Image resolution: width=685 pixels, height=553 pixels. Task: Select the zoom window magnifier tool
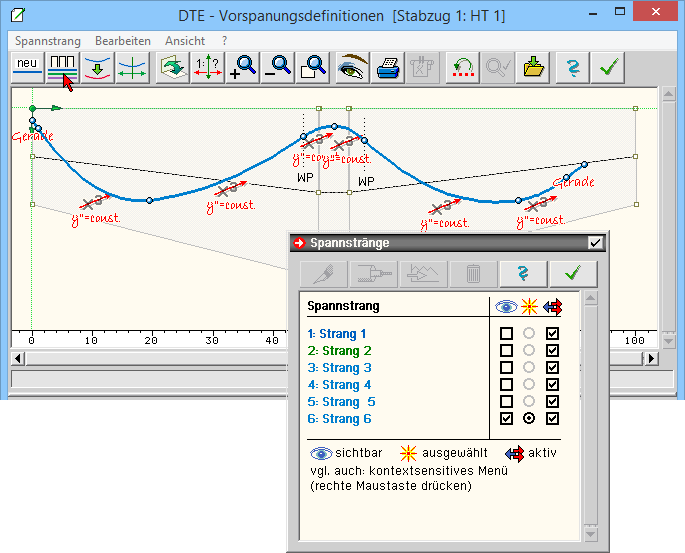tap(312, 67)
